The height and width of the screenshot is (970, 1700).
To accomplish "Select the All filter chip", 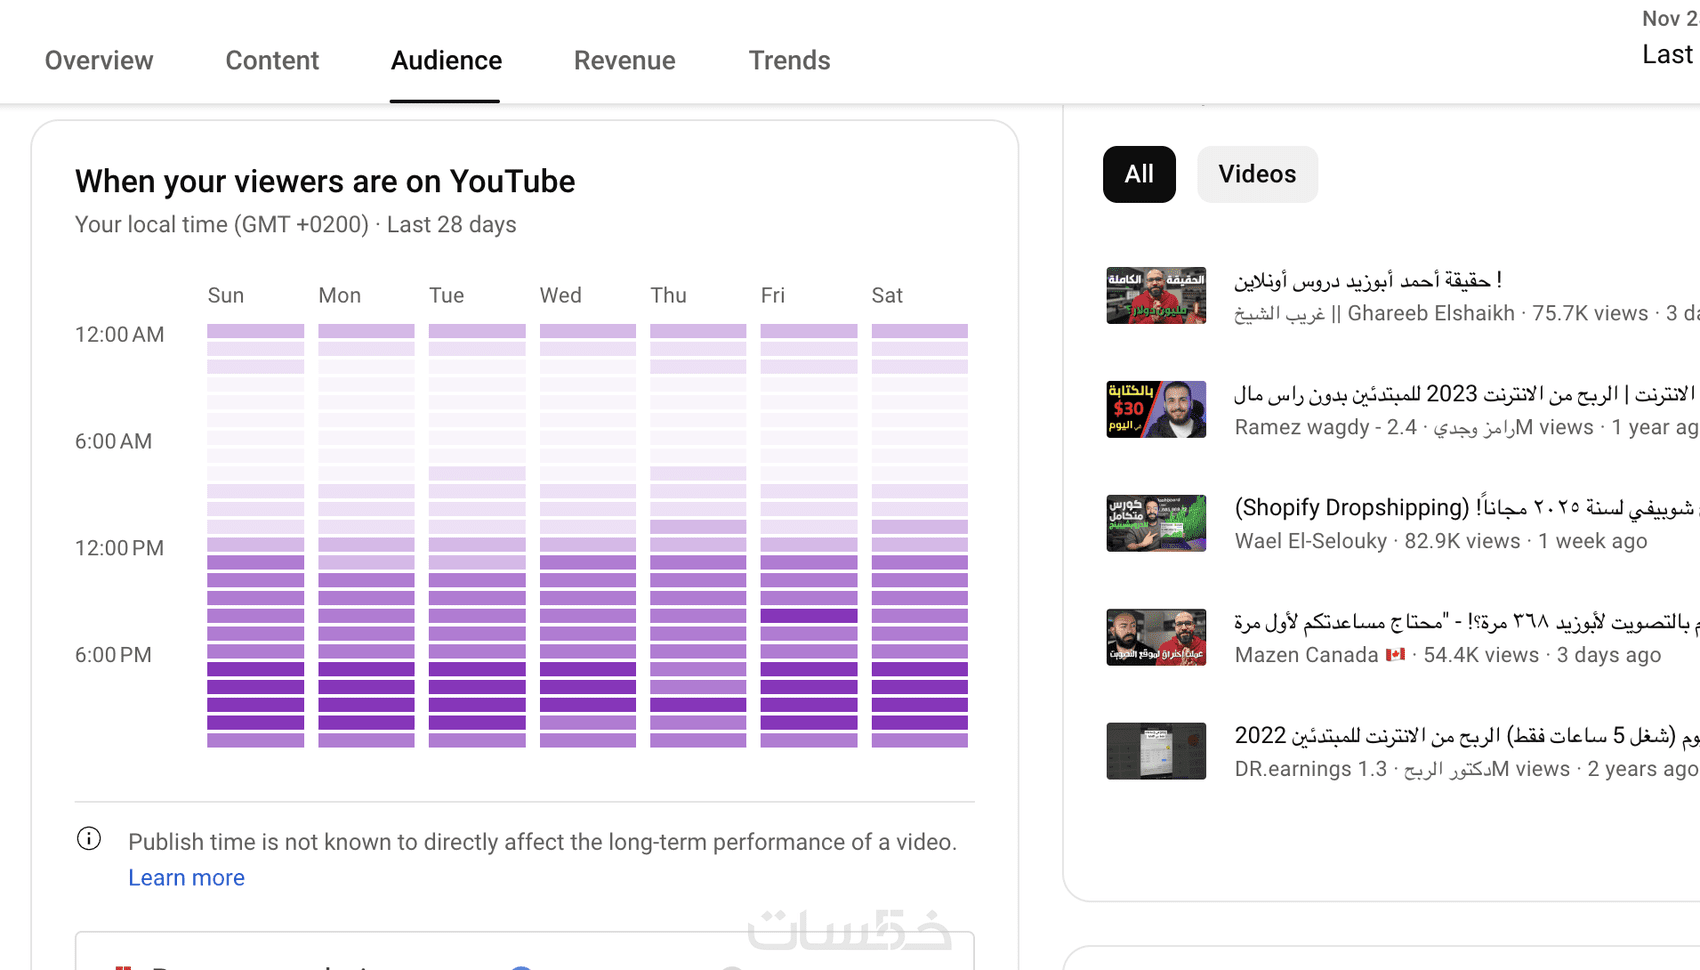I will (x=1139, y=174).
